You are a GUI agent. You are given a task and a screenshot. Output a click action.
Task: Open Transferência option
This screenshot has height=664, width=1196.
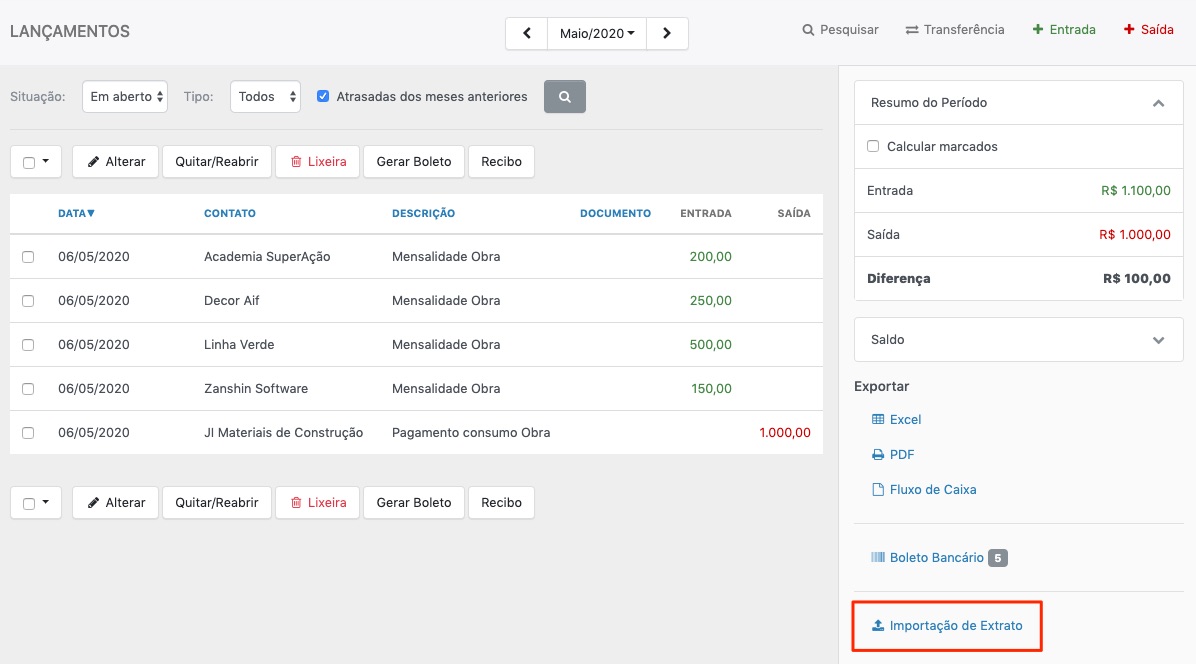[x=955, y=30]
